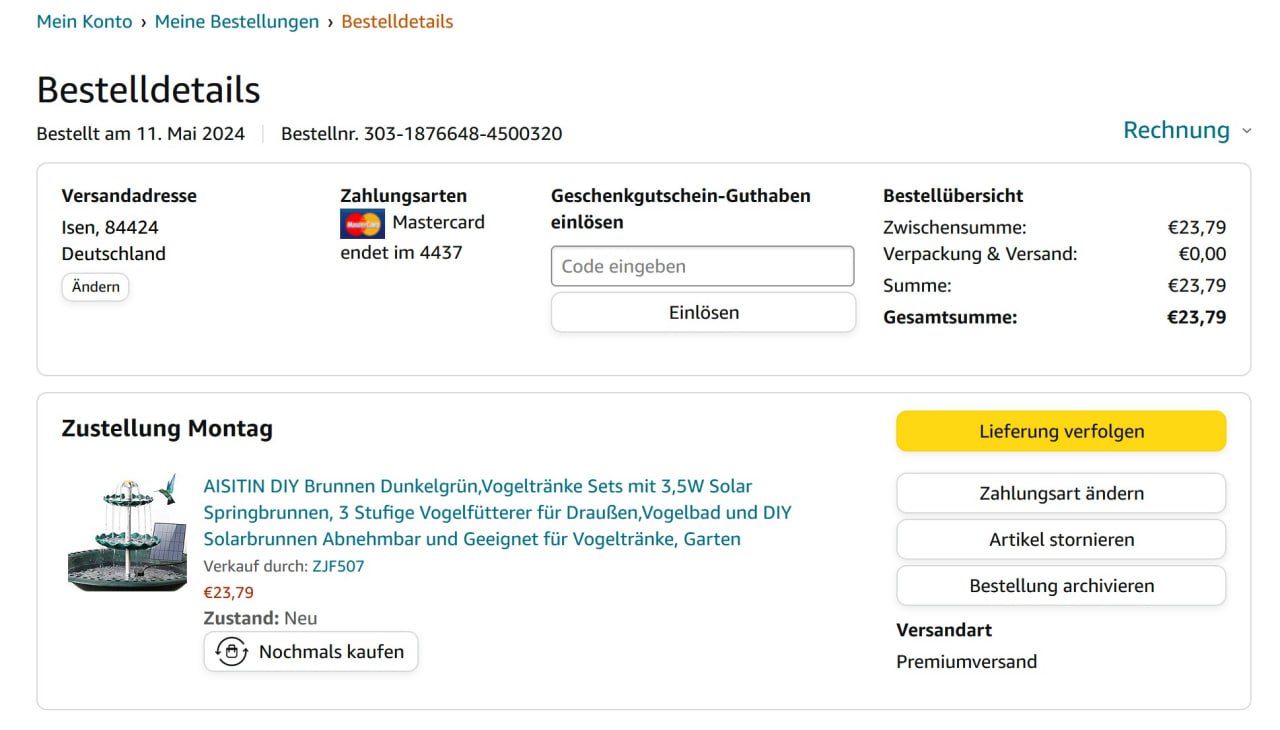Choose Zahlungsart ändern
Screen dimensions: 1280x730
1061,493
